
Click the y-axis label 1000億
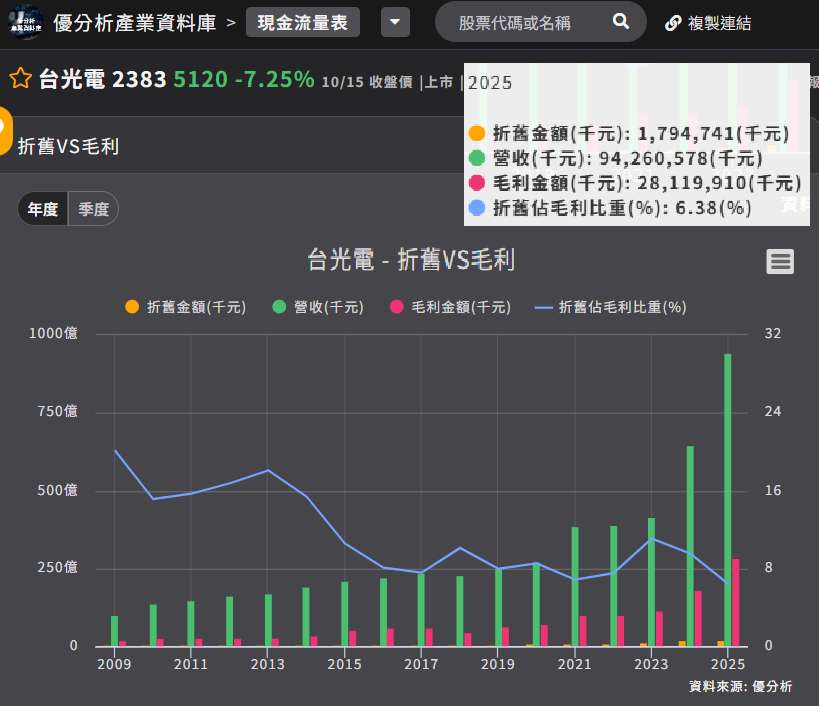tap(53, 333)
